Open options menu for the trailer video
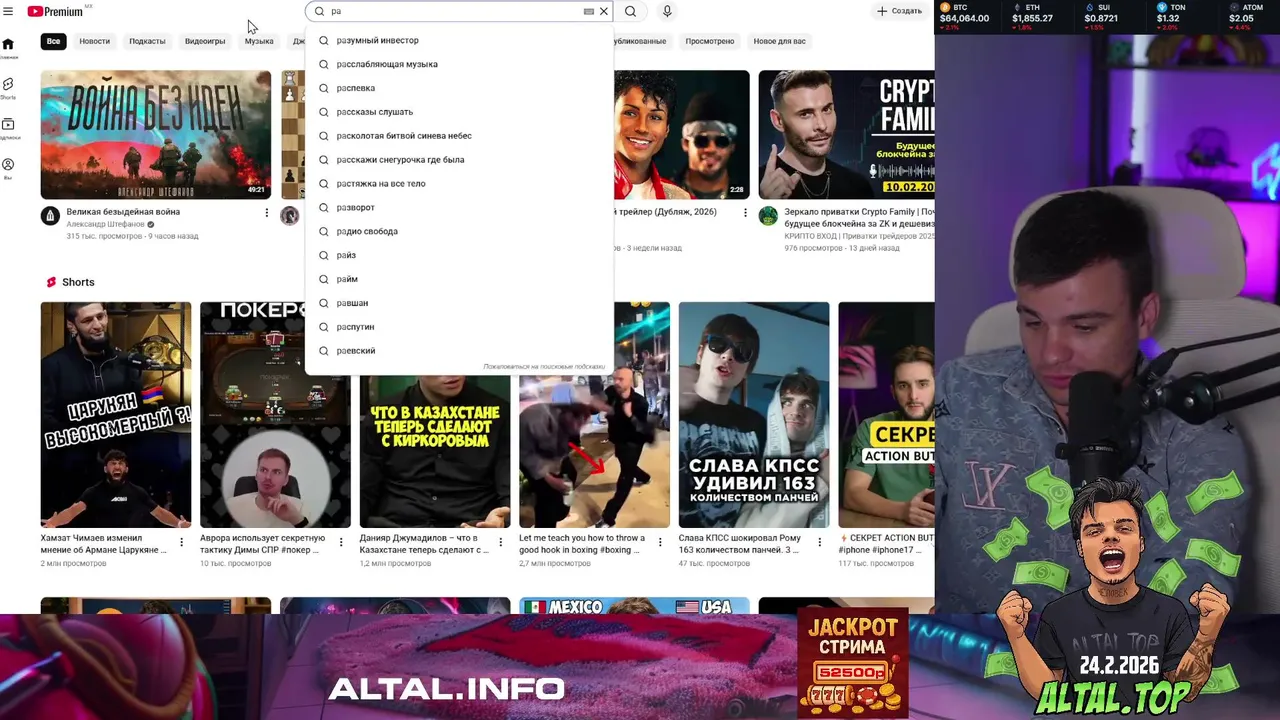 (x=745, y=213)
